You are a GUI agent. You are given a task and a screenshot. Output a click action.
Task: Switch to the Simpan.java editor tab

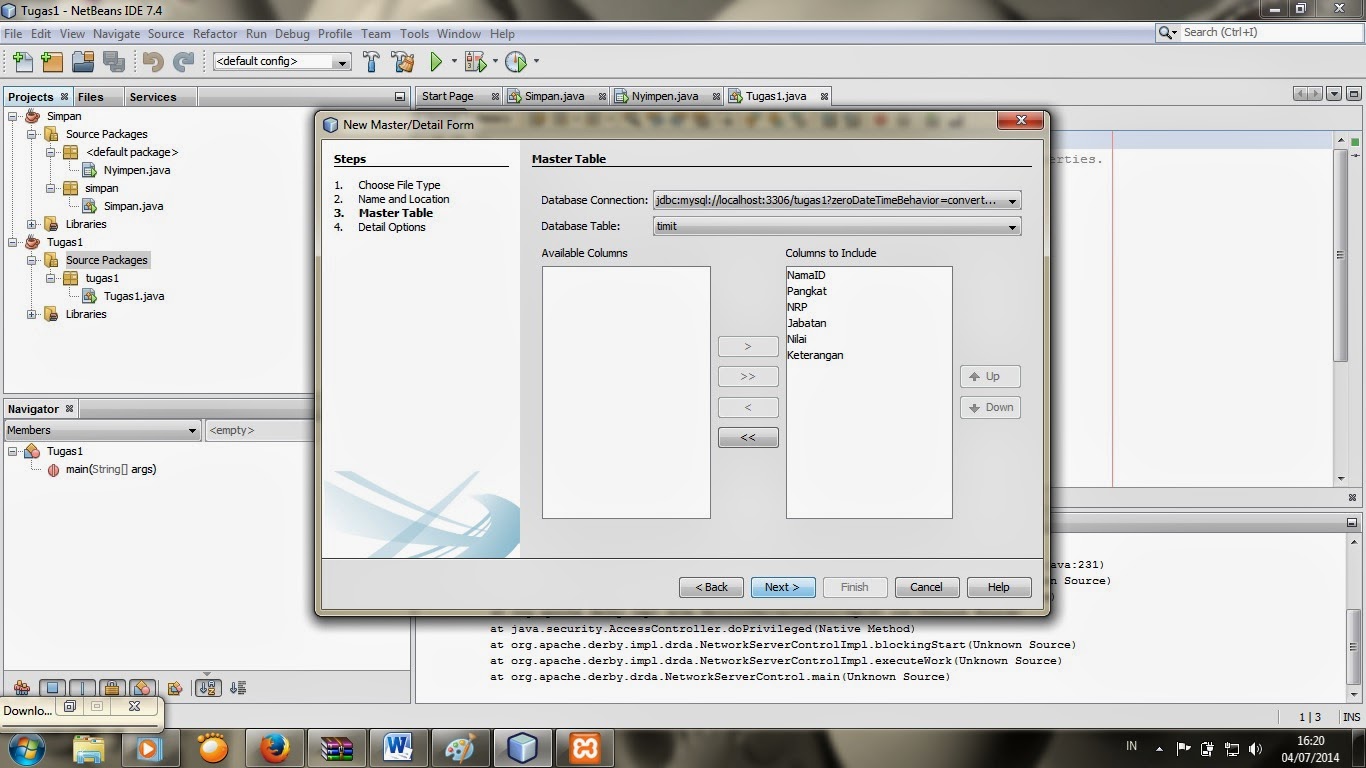(x=556, y=96)
